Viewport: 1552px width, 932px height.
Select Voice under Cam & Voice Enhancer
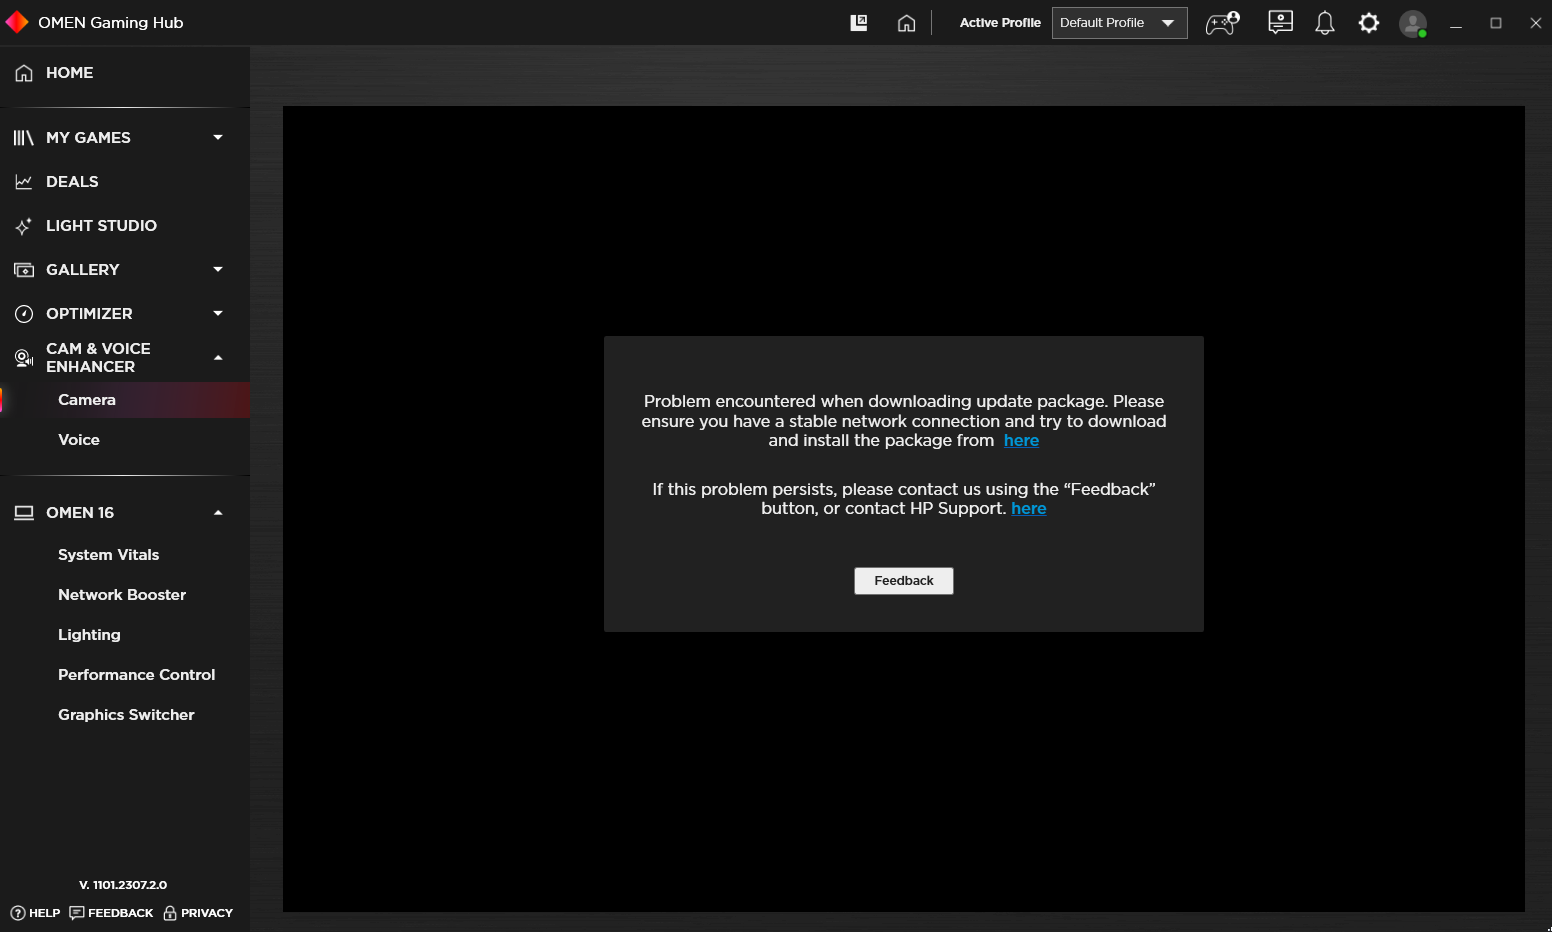pos(79,439)
